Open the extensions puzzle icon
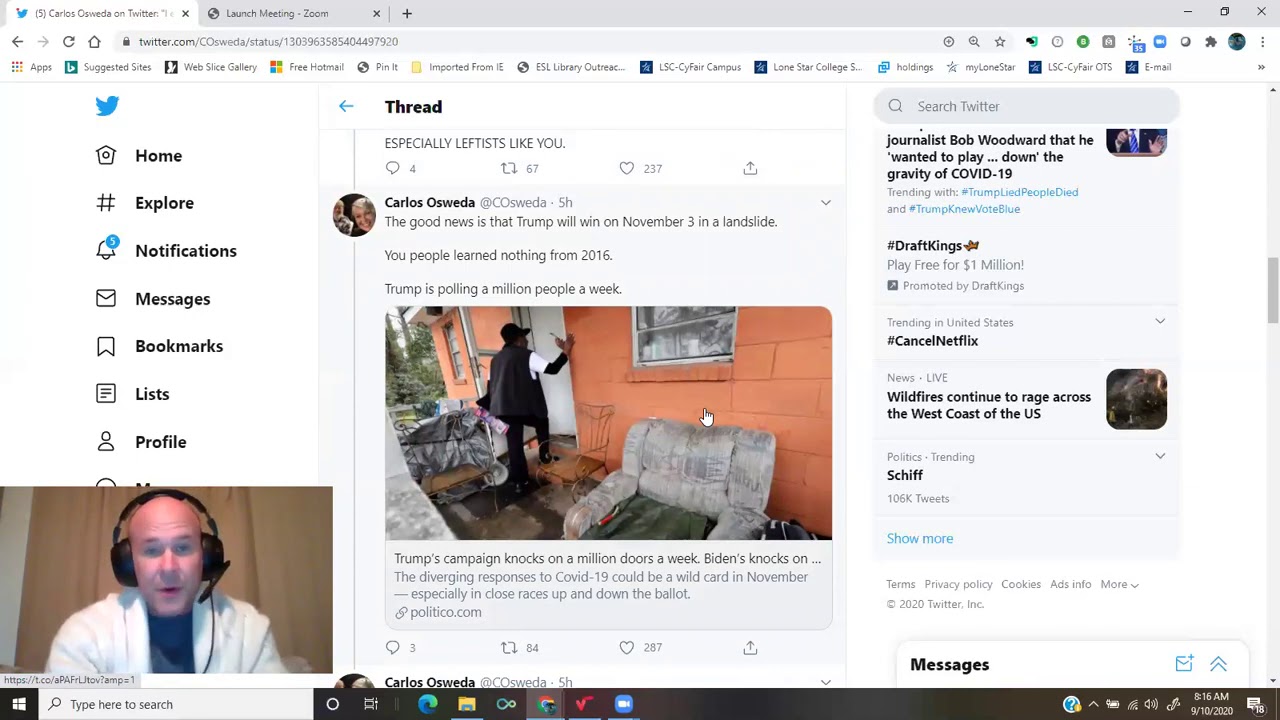Viewport: 1280px width, 720px height. pos(1210,42)
